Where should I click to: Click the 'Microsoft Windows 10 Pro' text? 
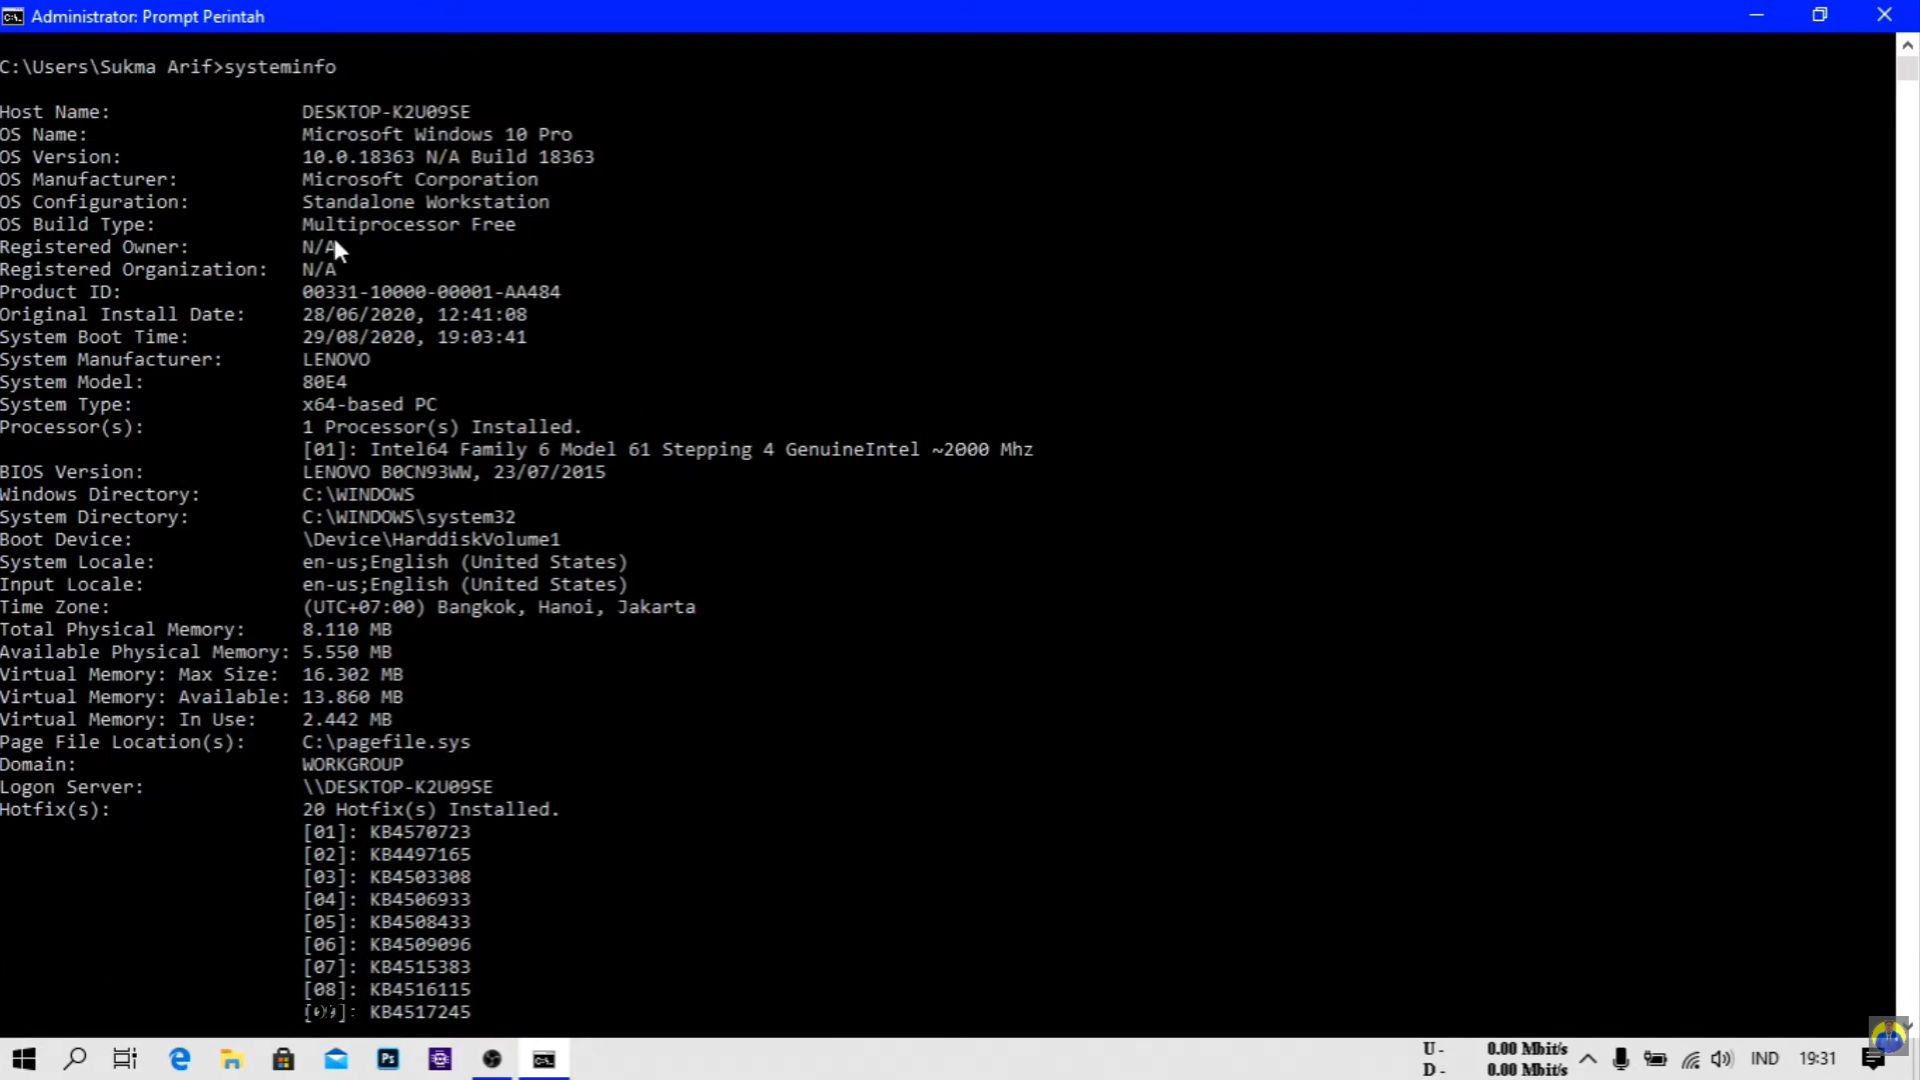click(437, 134)
